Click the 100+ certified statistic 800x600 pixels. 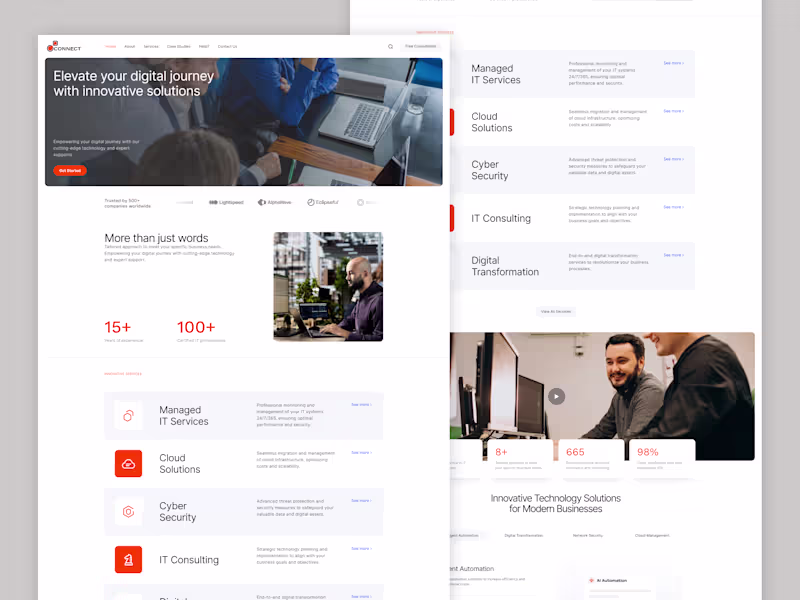point(201,331)
